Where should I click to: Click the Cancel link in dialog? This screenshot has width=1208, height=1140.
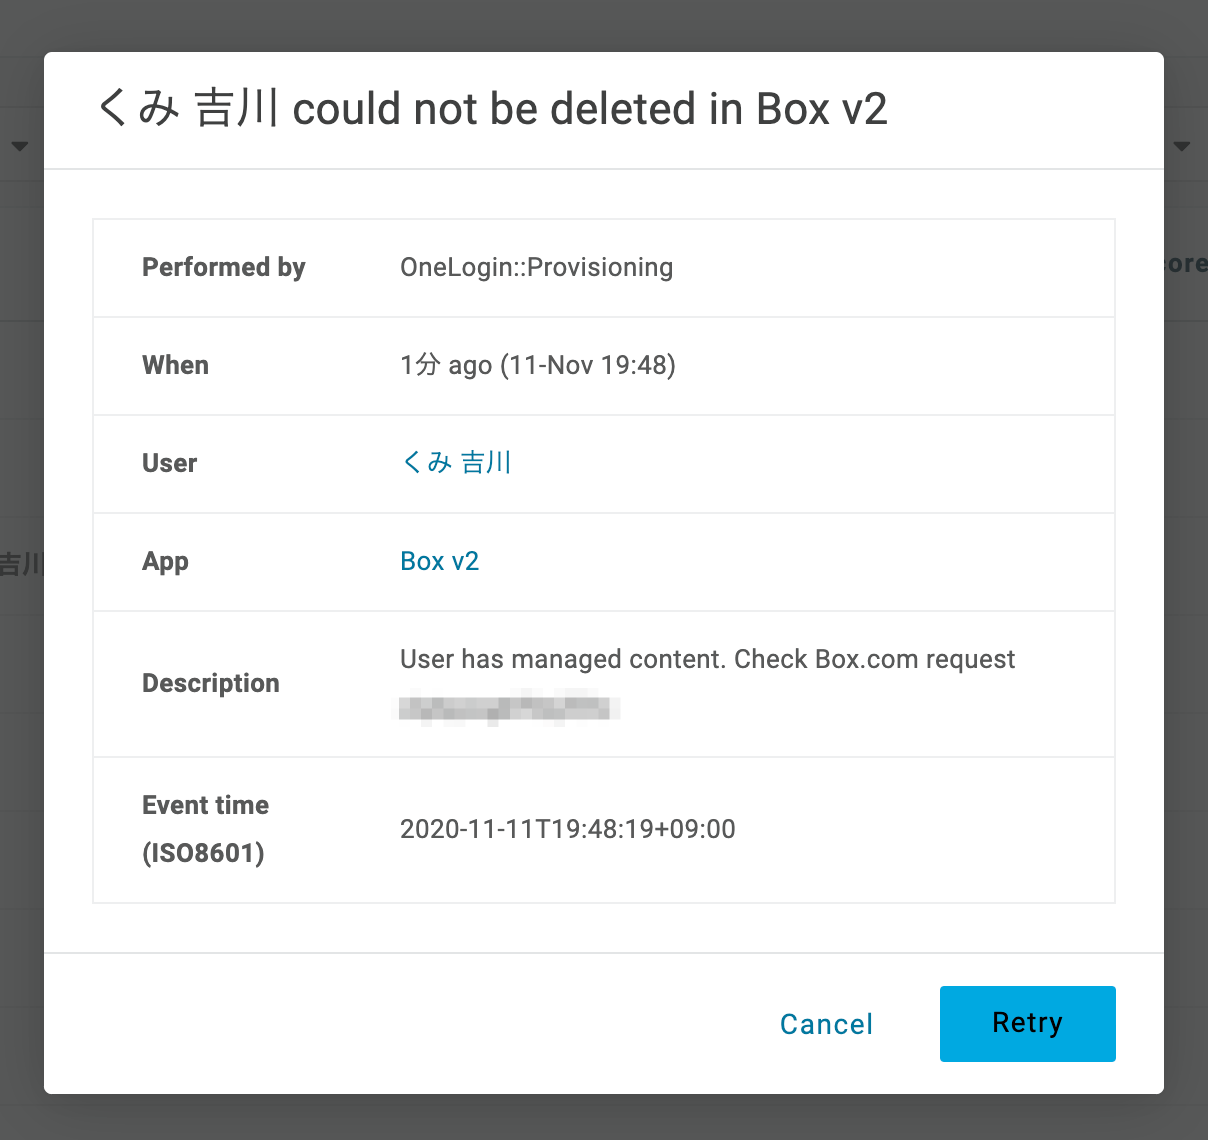point(826,1024)
